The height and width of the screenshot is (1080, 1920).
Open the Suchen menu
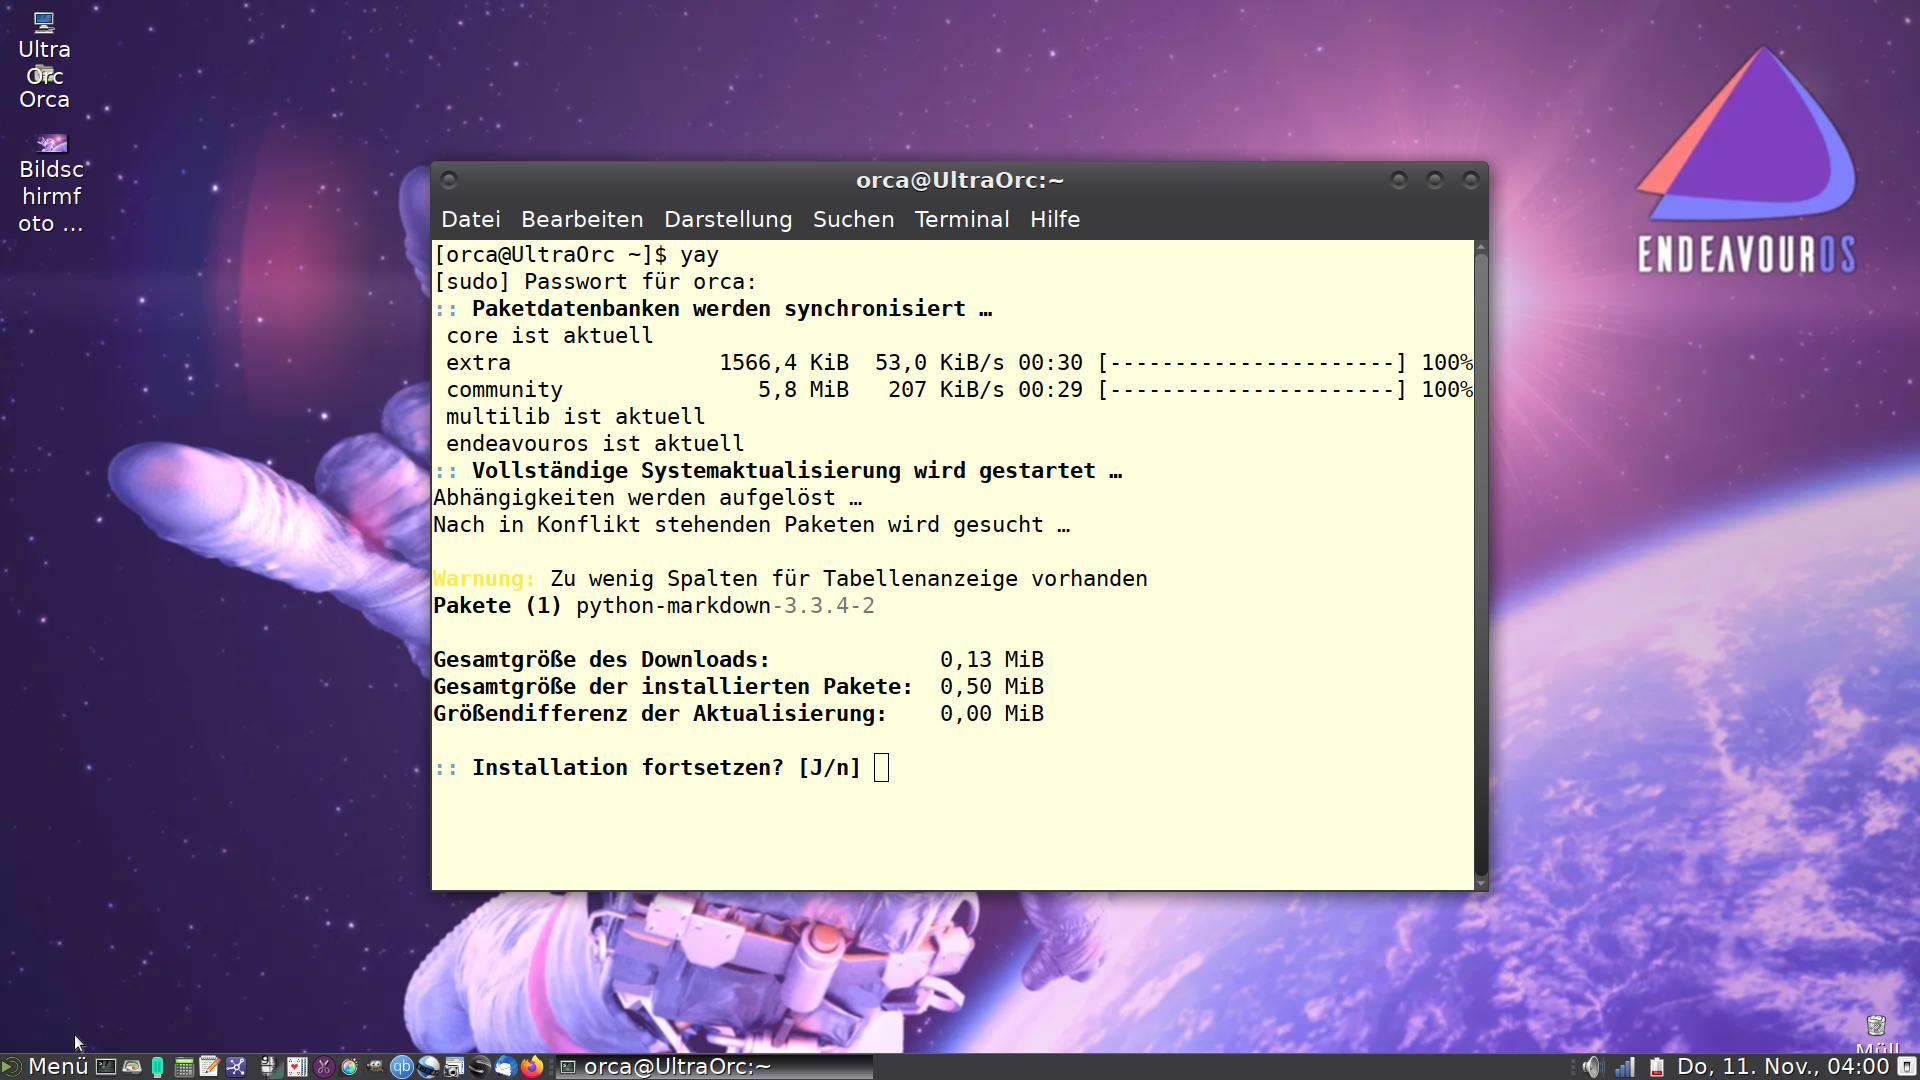click(853, 219)
